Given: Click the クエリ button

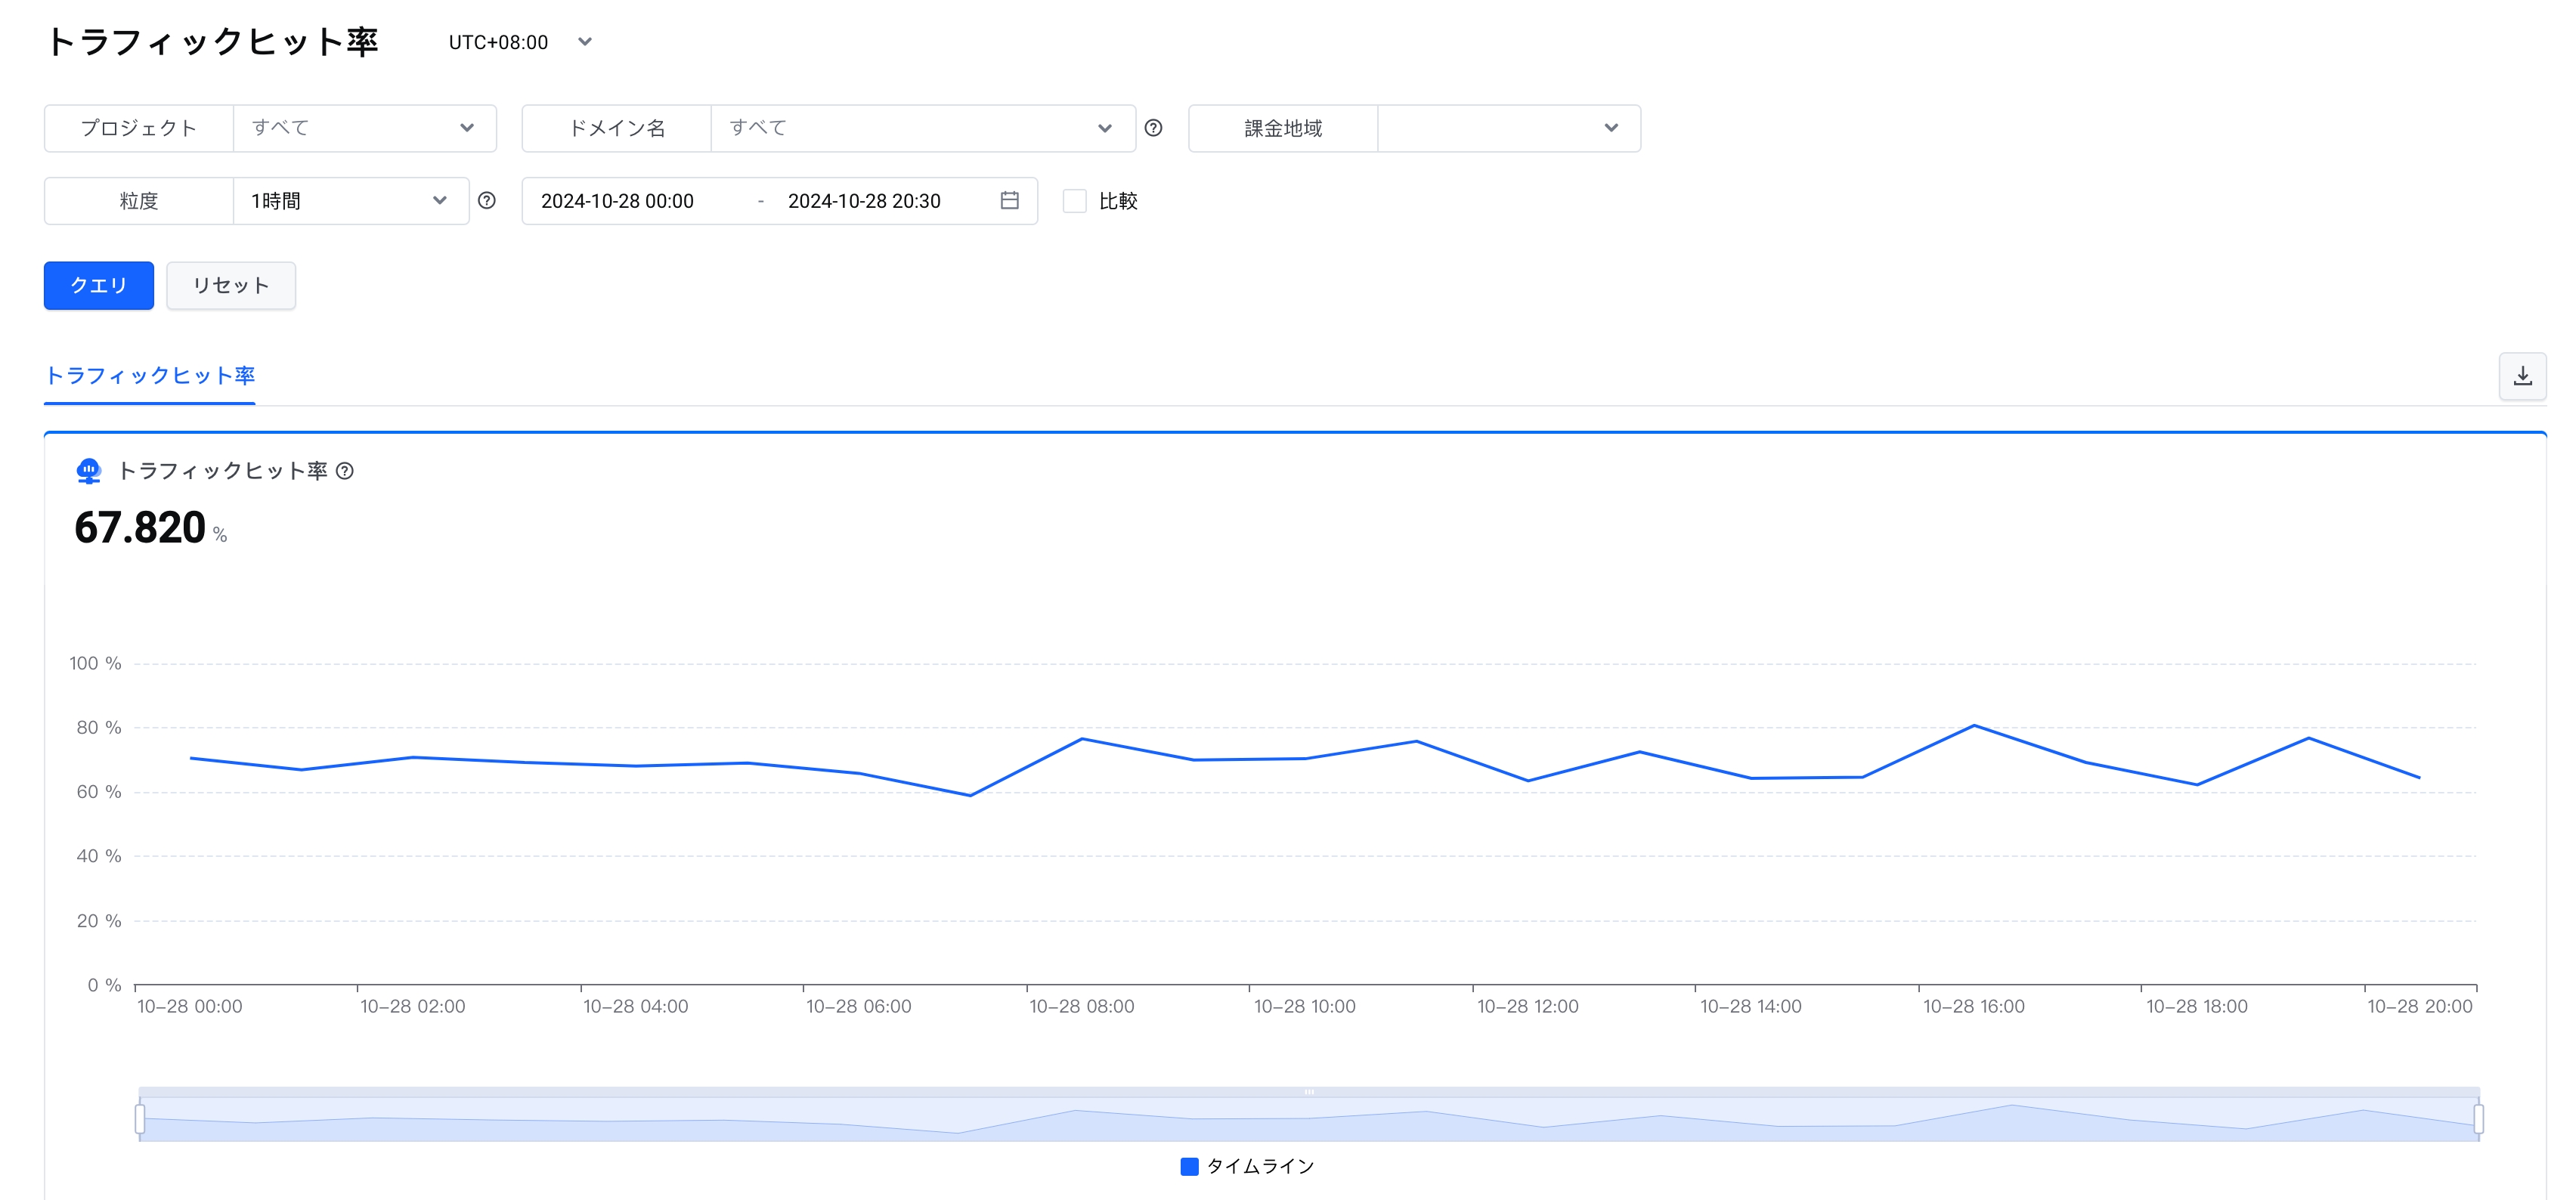Looking at the screenshot, I should click(99, 286).
